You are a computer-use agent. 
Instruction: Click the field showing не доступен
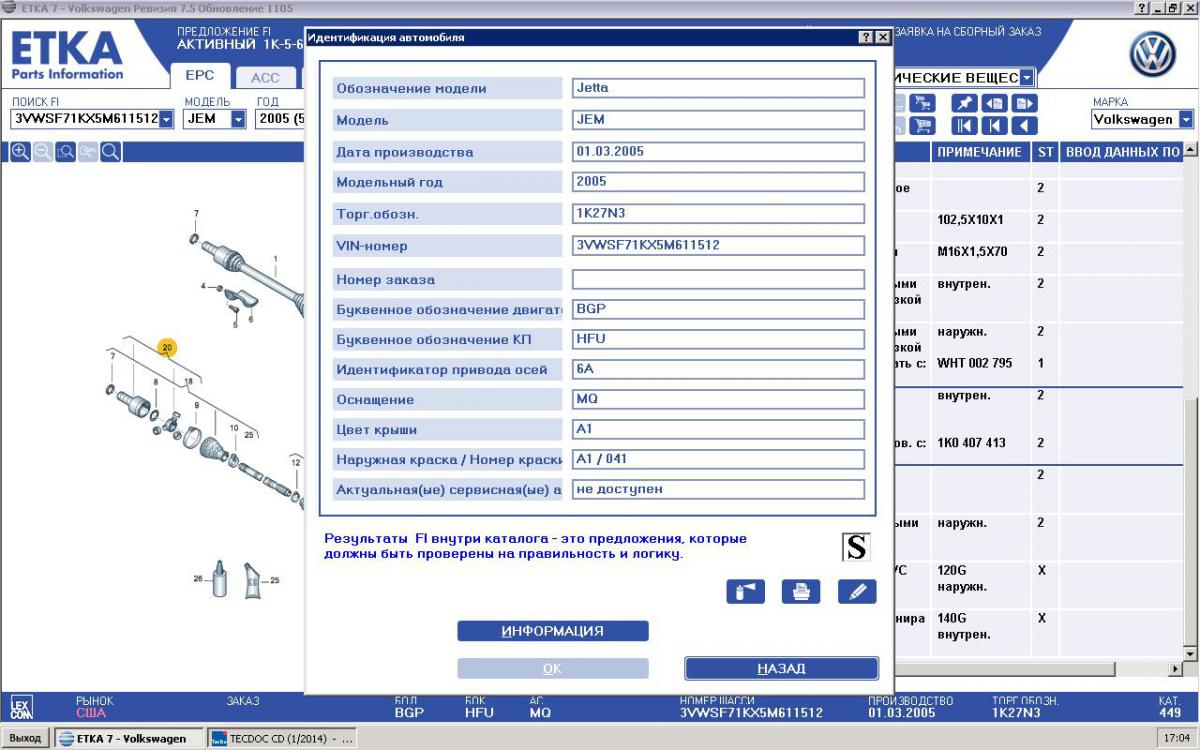pyautogui.click(x=718, y=489)
